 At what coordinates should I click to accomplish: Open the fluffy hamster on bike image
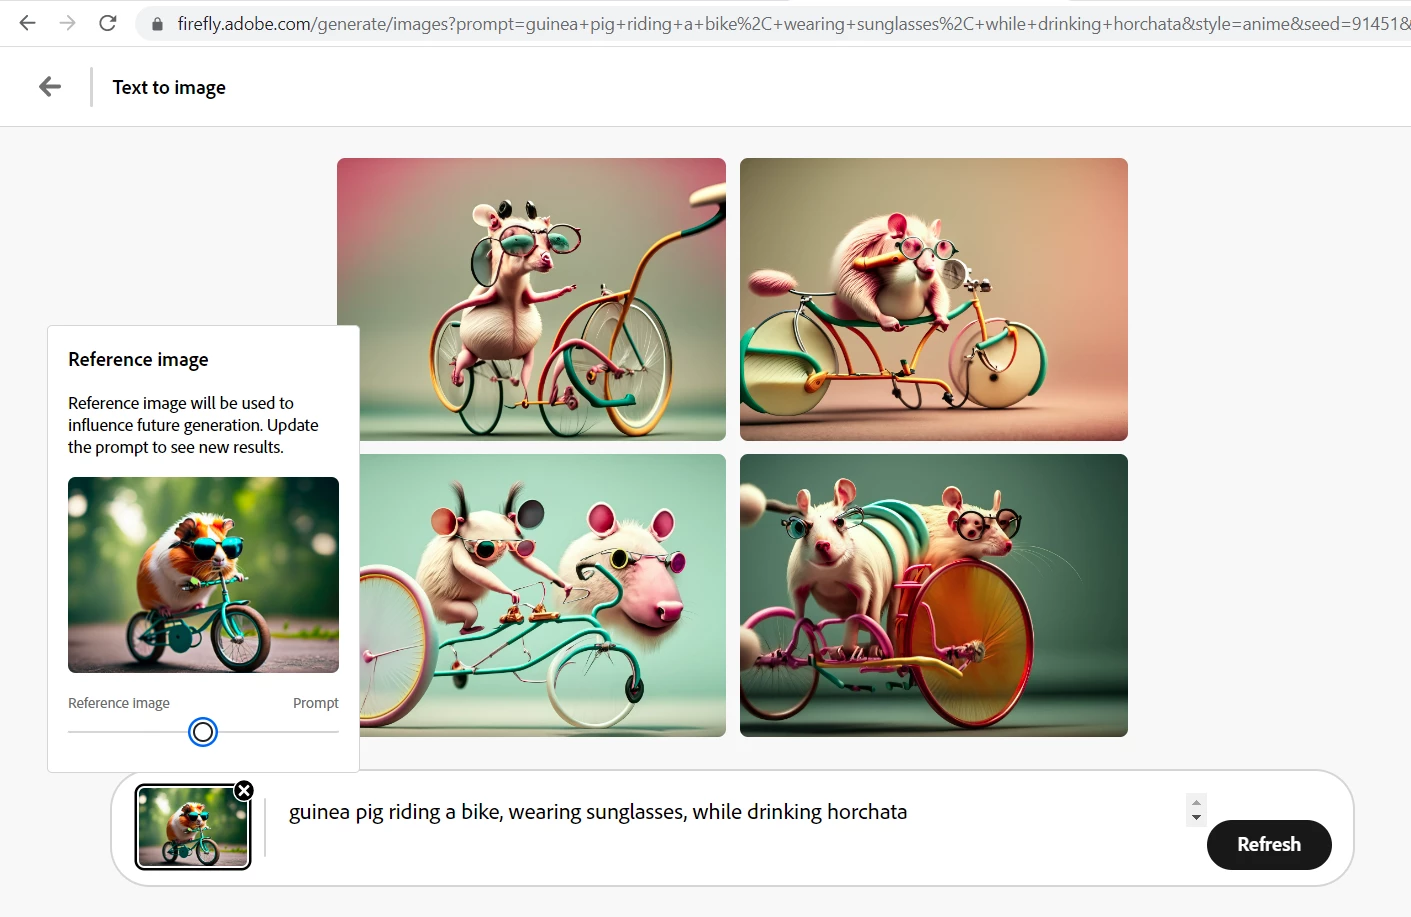point(933,299)
